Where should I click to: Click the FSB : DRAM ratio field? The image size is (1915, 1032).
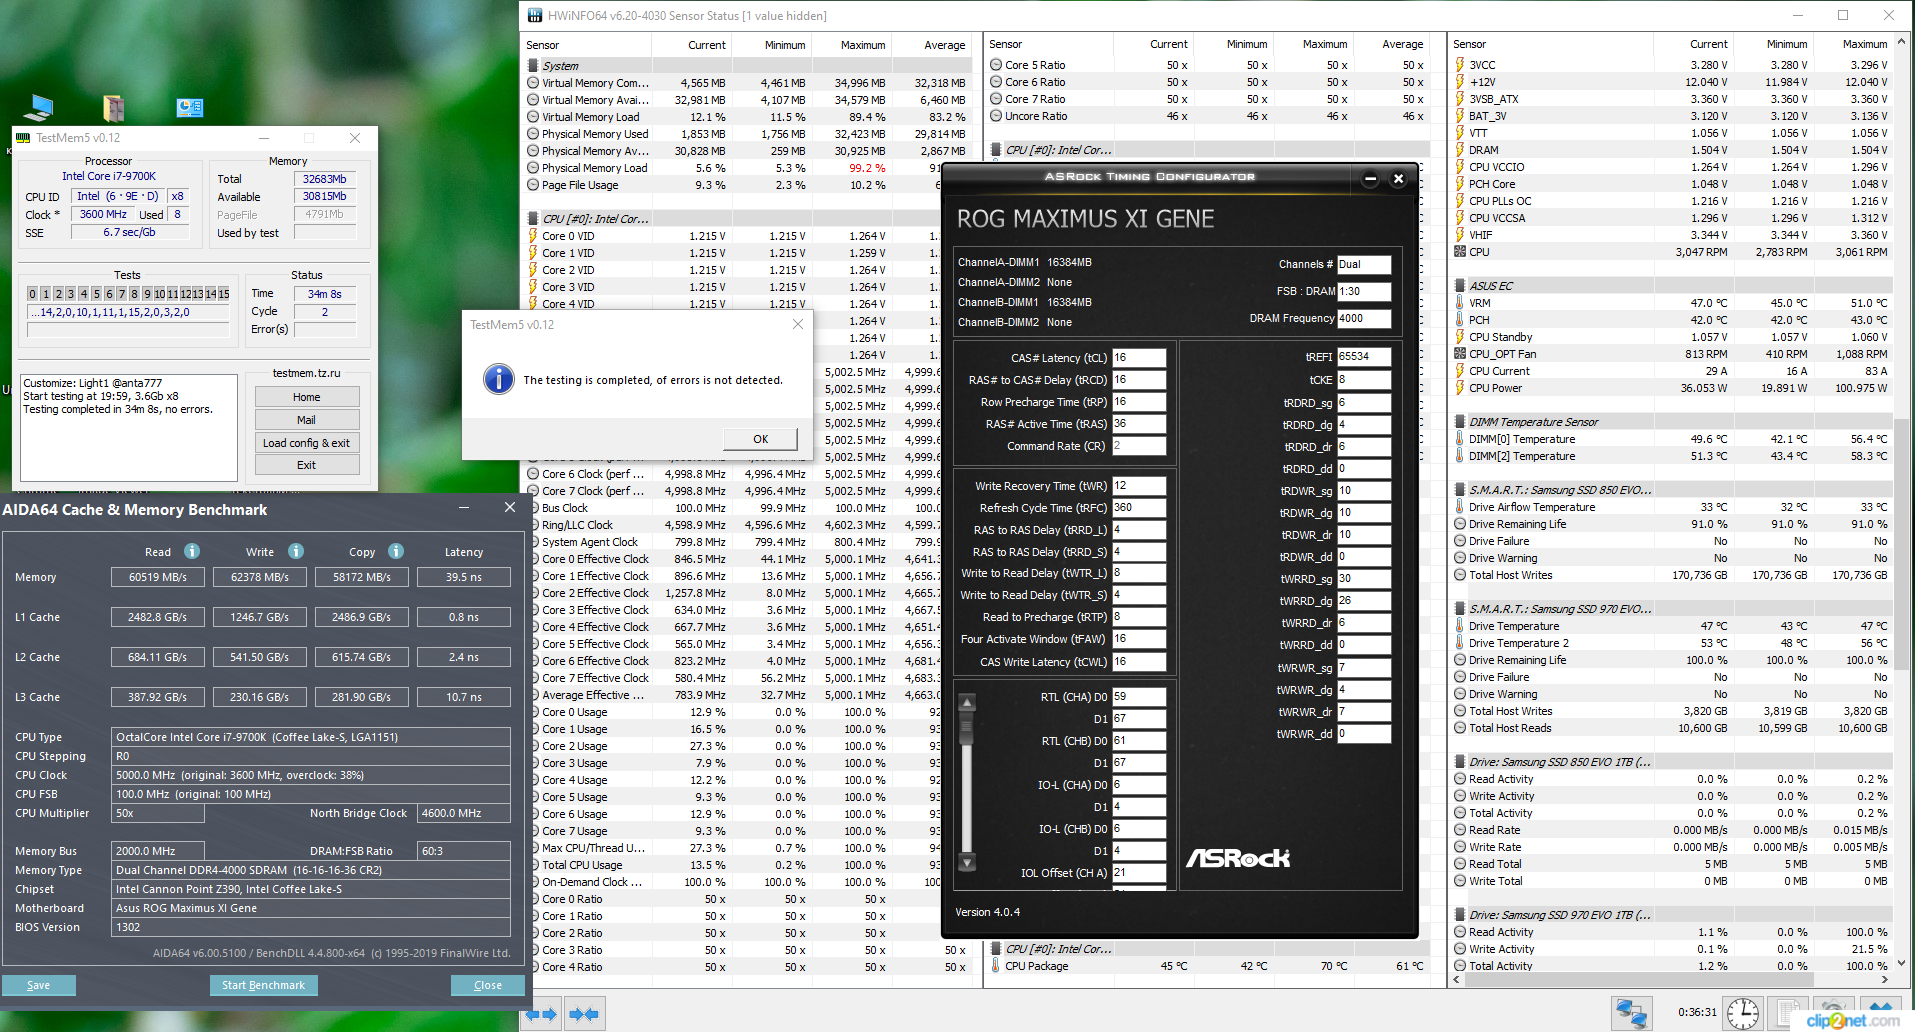pos(1364,292)
